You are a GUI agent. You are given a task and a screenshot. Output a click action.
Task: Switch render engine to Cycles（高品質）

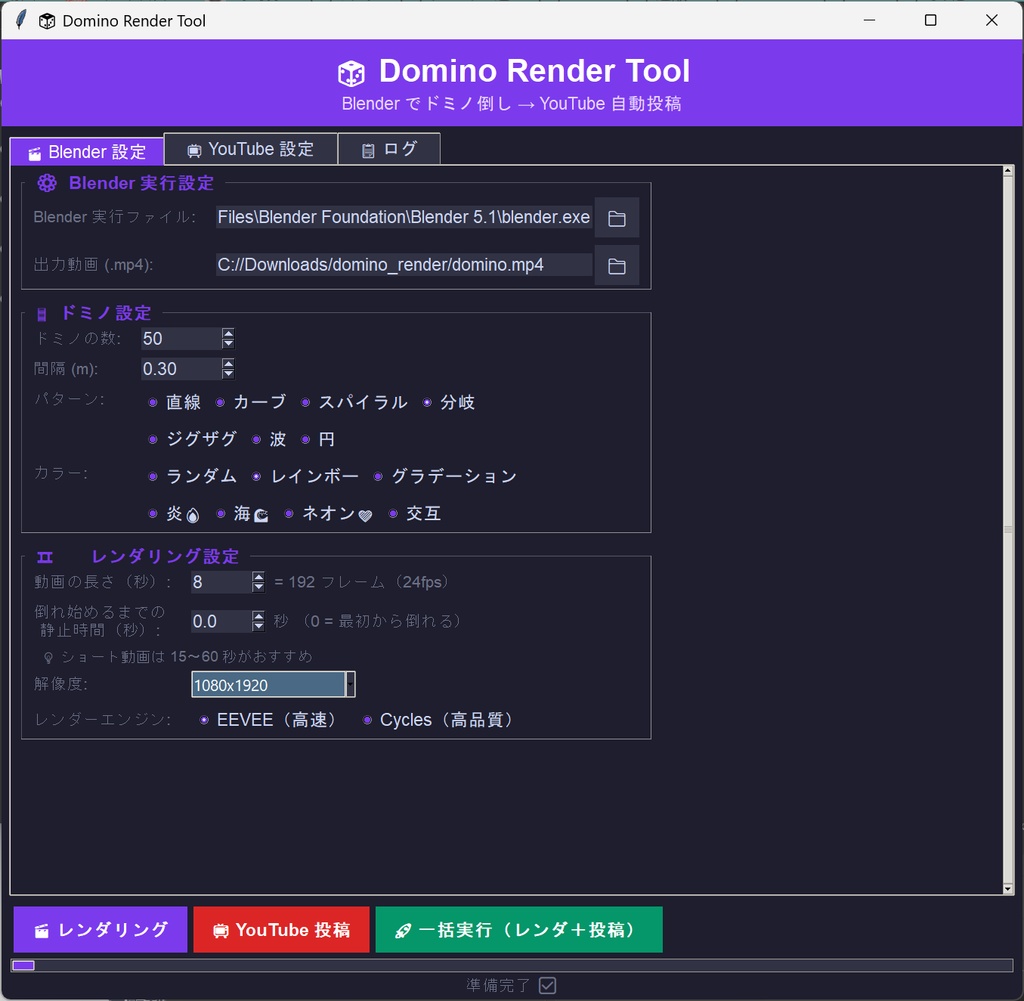(368, 719)
